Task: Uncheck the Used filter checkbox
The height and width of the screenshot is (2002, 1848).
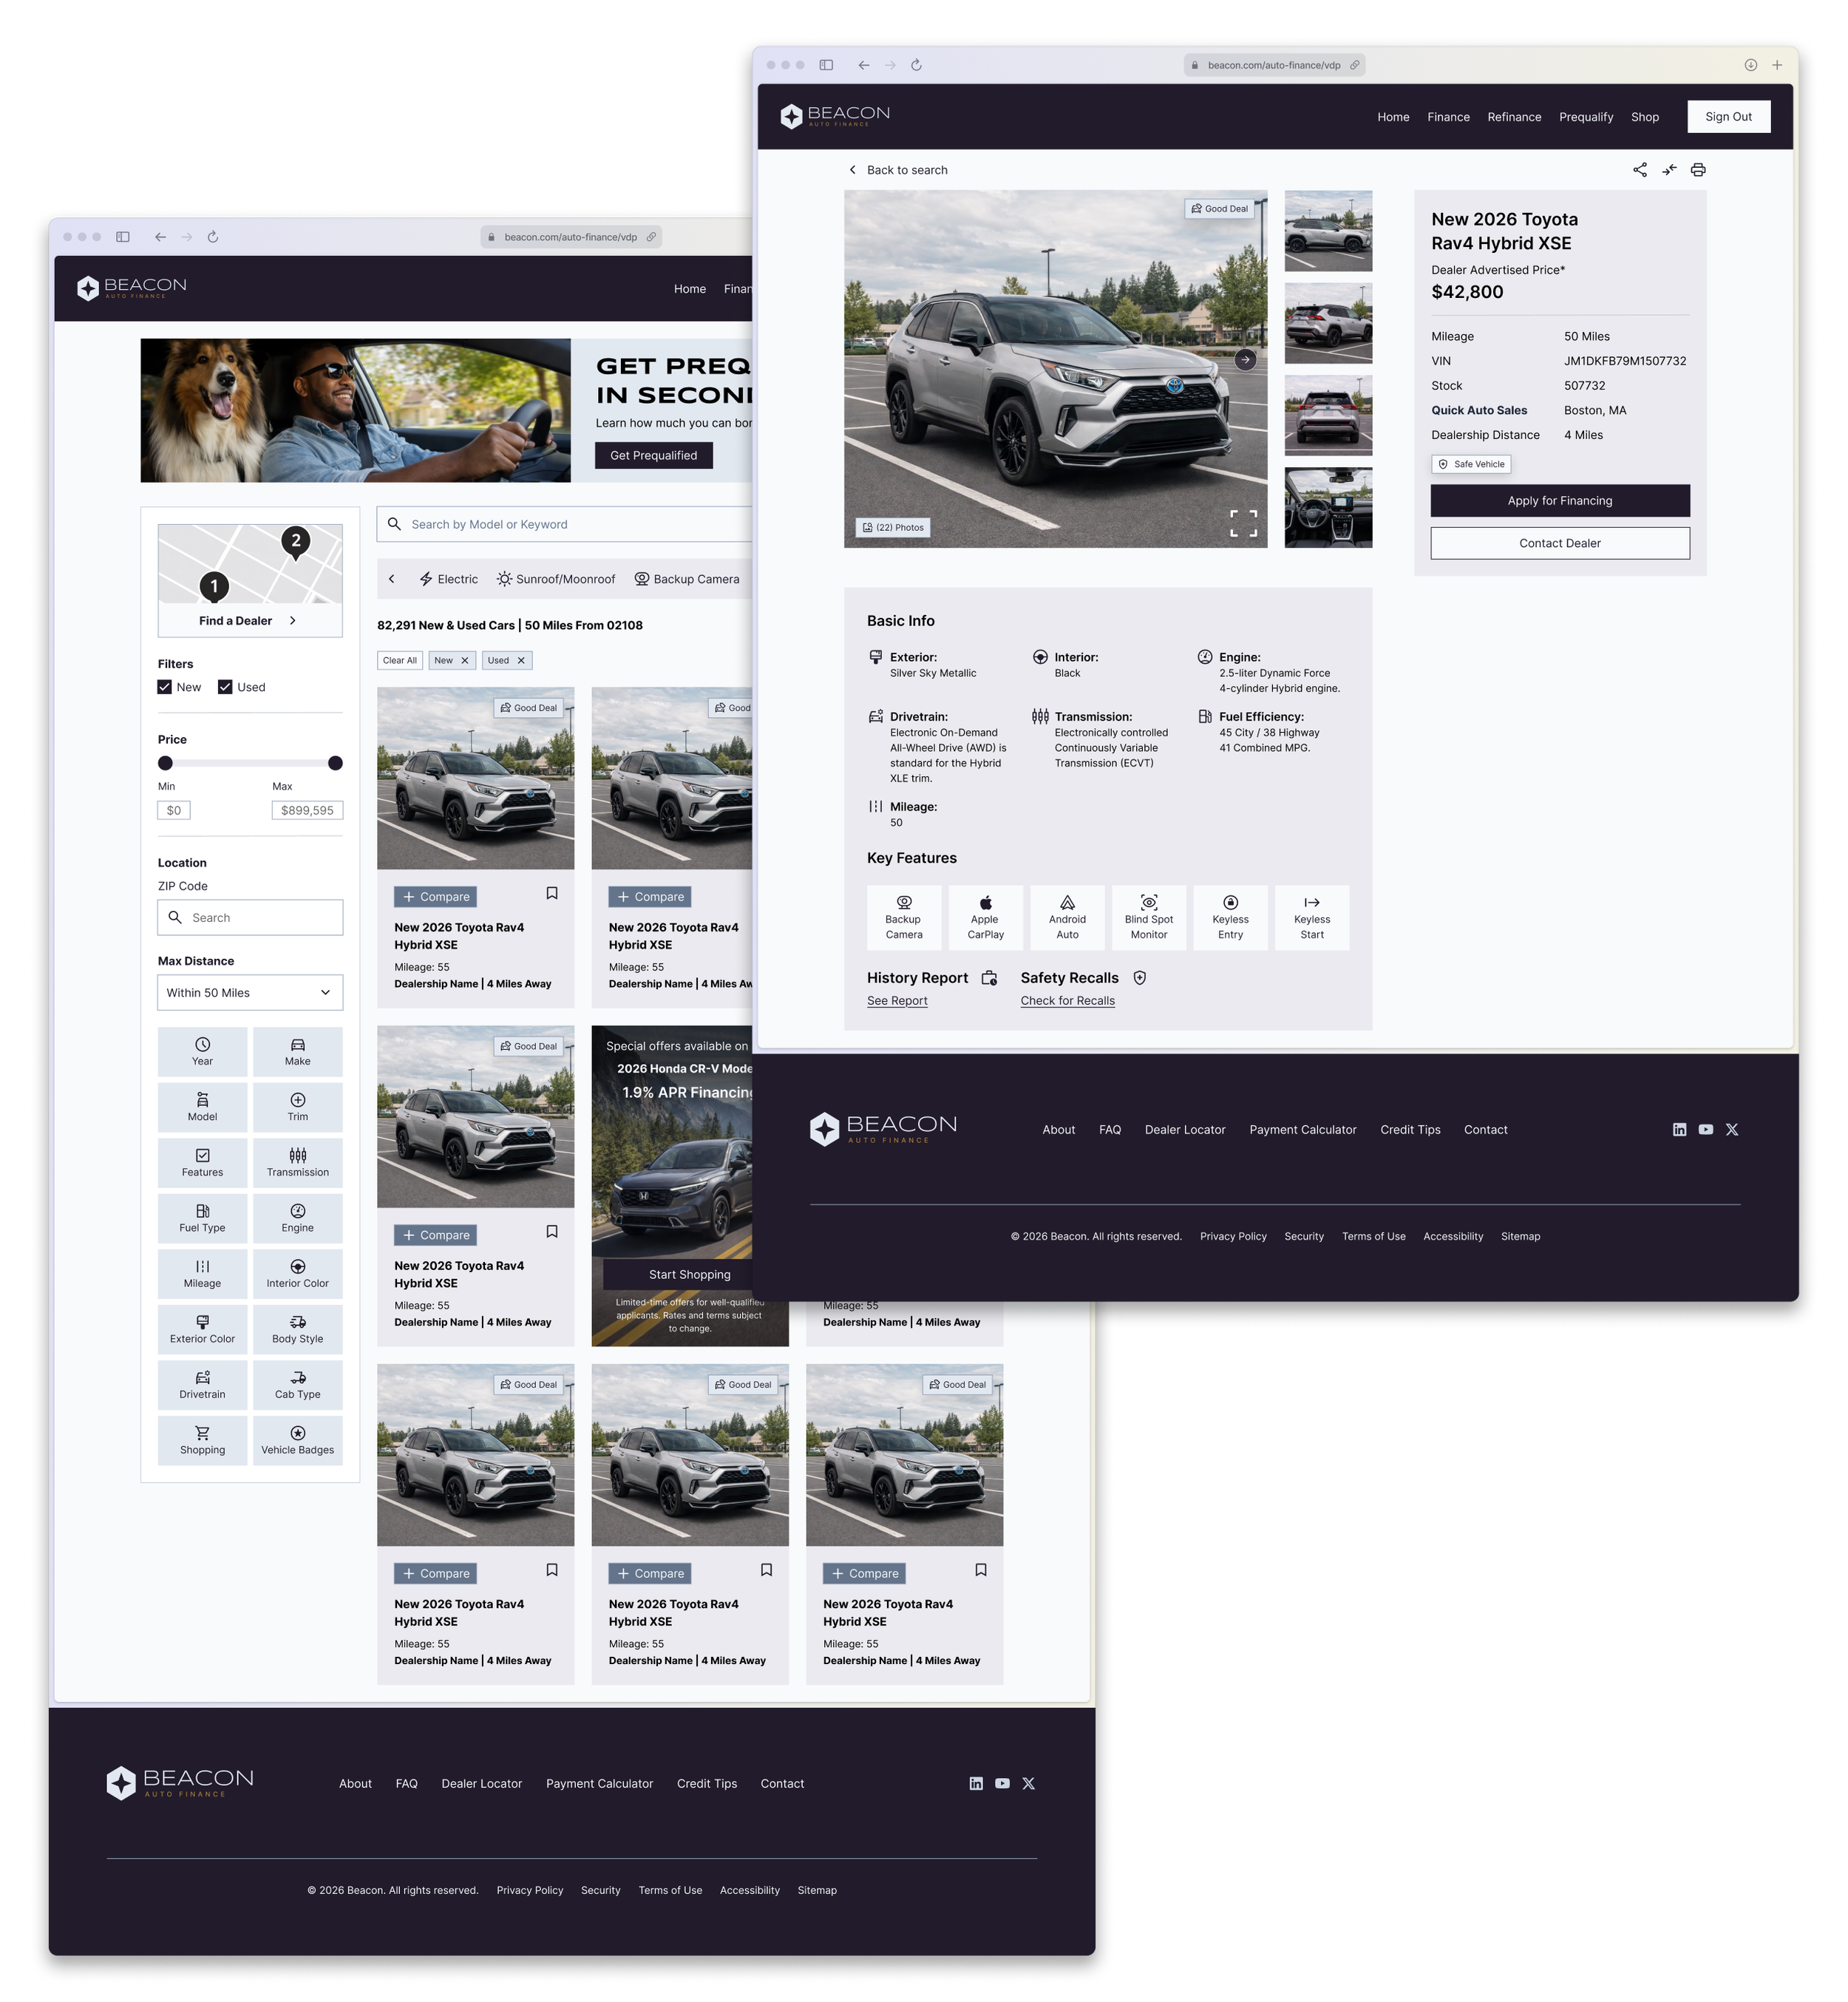Action: pos(225,687)
